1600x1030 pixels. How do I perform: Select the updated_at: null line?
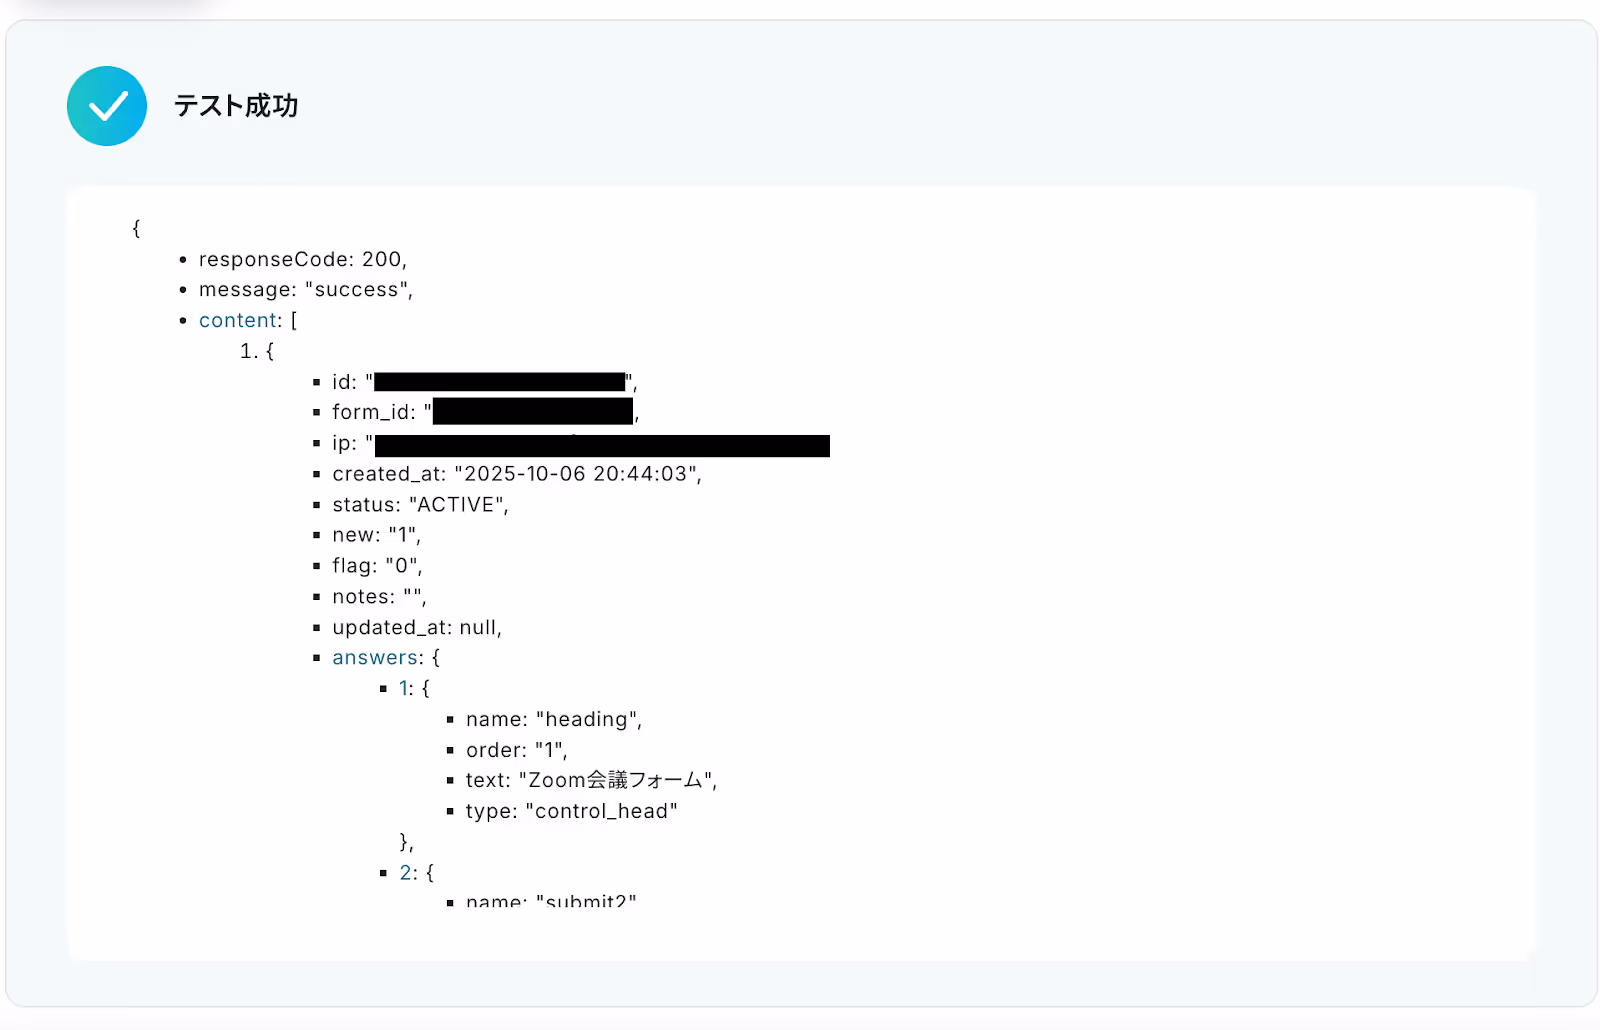pyautogui.click(x=417, y=627)
